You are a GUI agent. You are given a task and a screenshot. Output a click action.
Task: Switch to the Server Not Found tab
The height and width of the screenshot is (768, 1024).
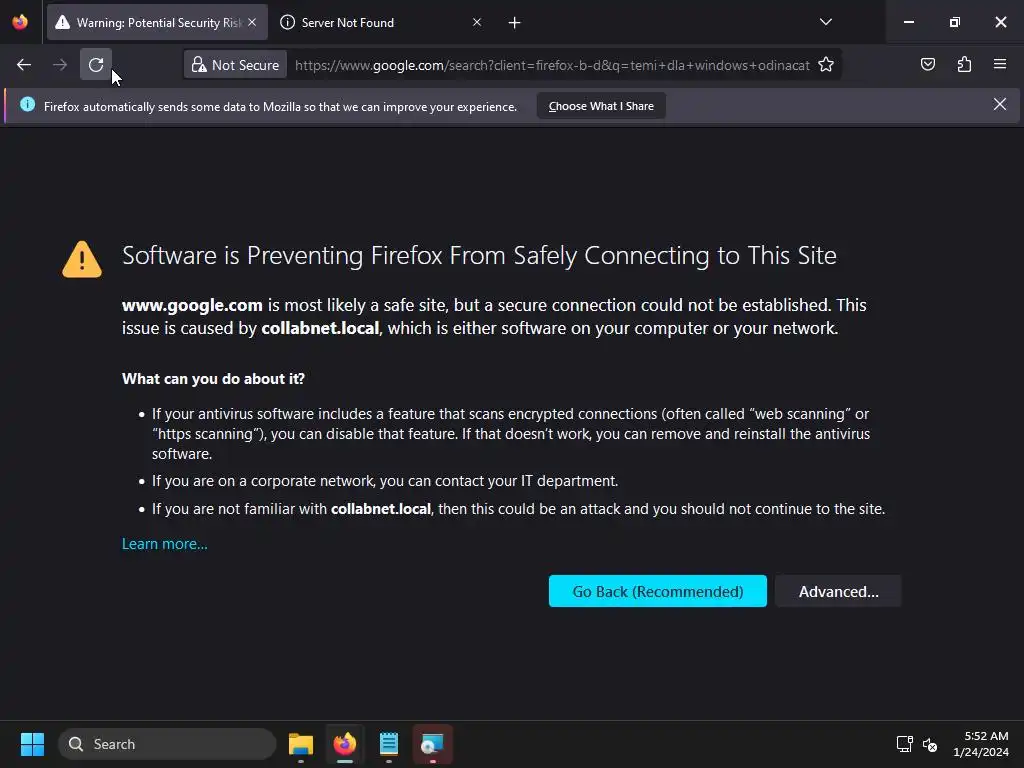(x=382, y=22)
